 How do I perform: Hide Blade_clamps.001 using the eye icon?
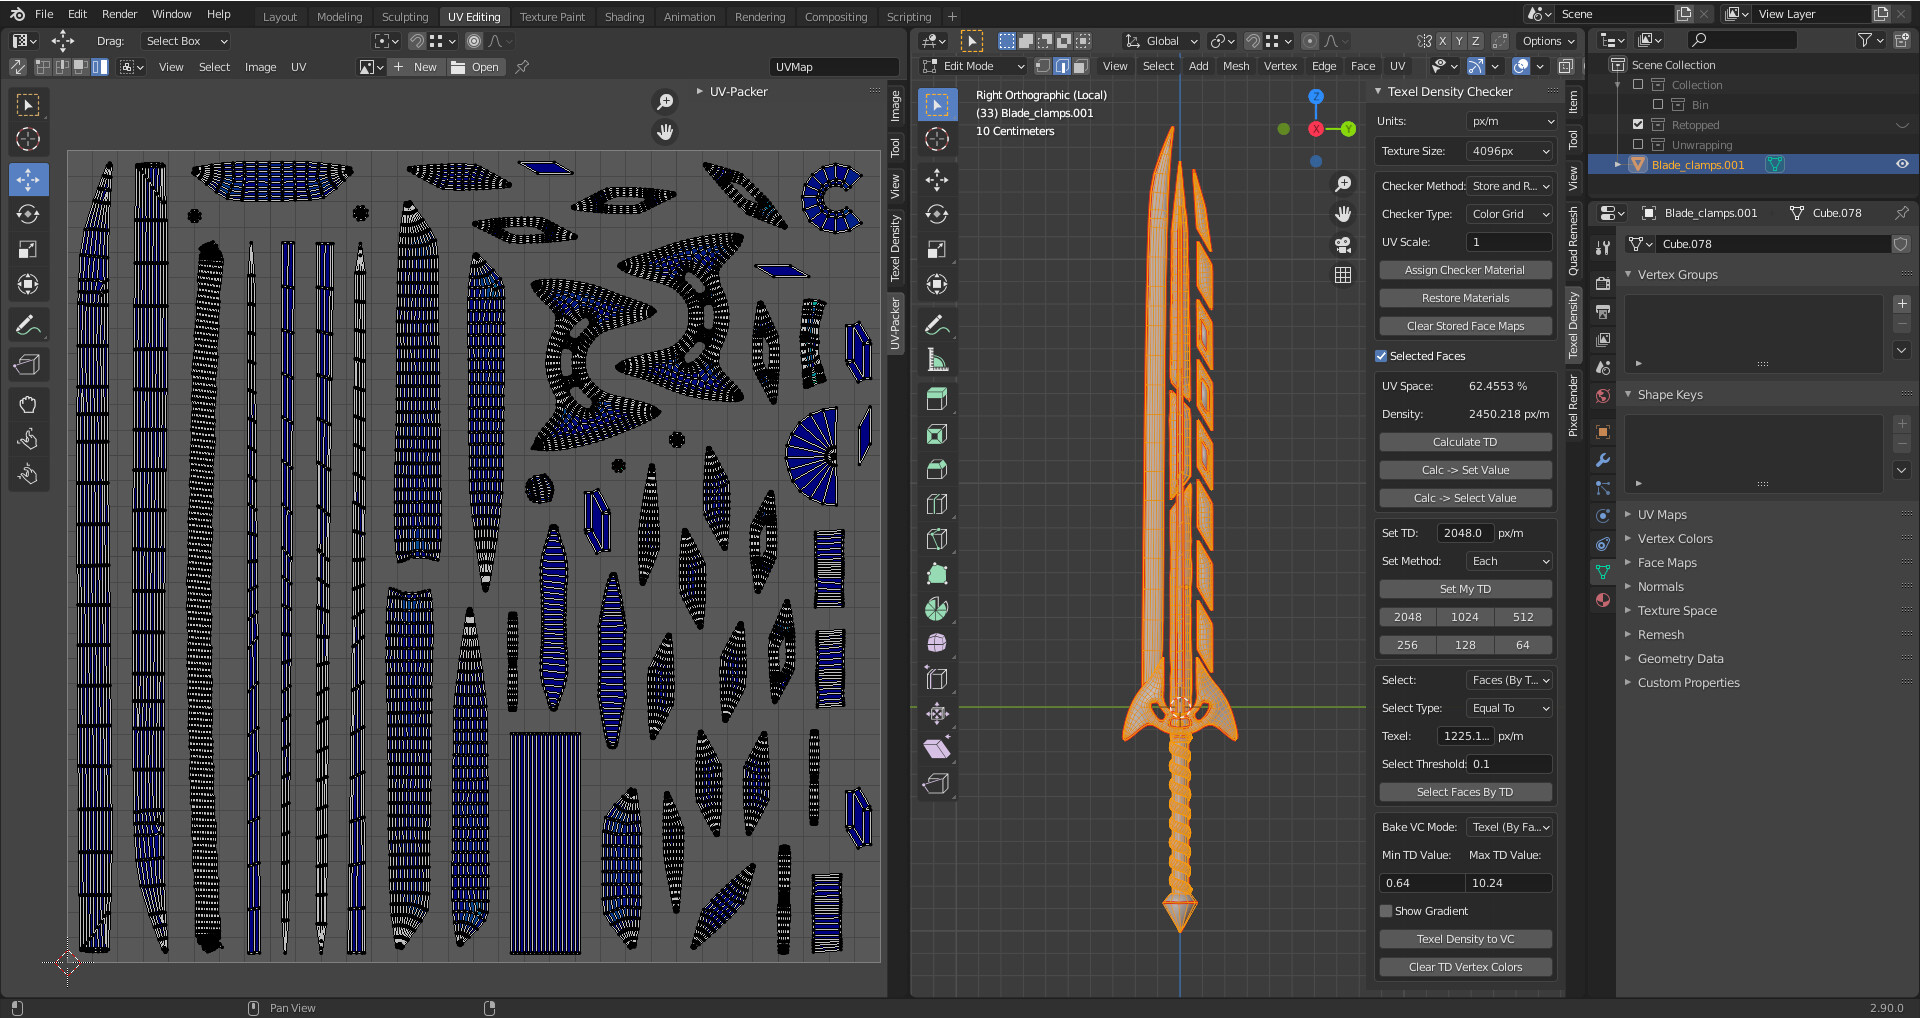tap(1902, 165)
